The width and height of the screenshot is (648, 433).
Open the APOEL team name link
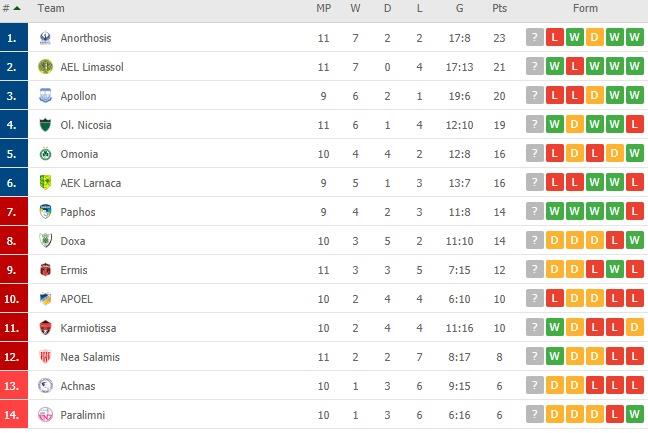tap(76, 299)
